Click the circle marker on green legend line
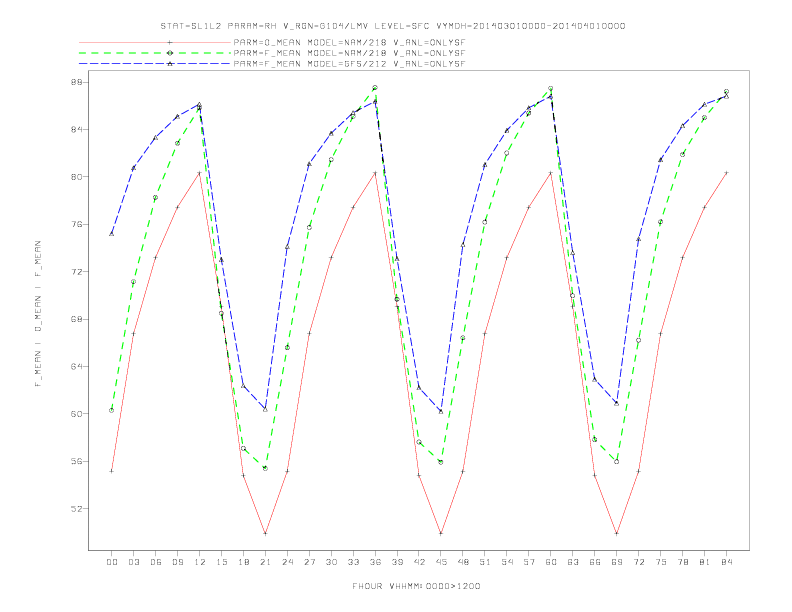This screenshot has width=792, height=612. pyautogui.click(x=170, y=53)
